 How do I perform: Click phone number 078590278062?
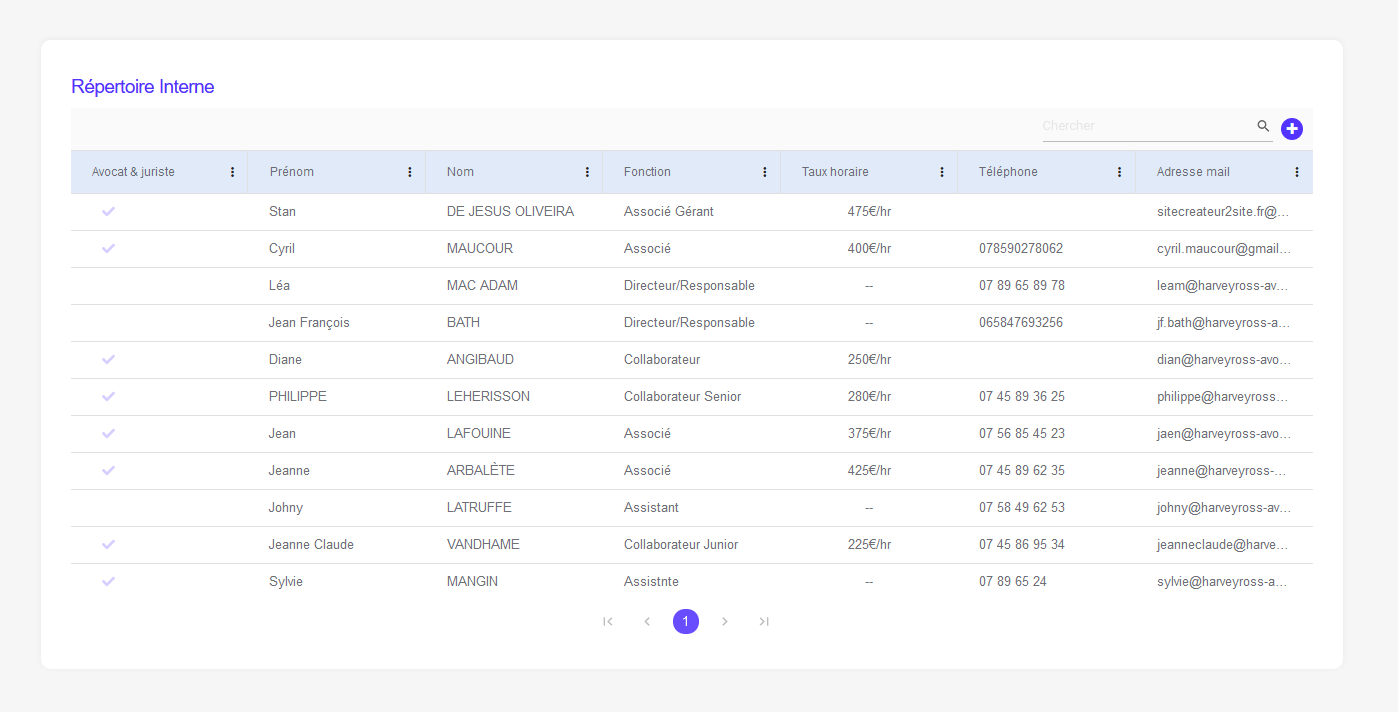click(1021, 249)
